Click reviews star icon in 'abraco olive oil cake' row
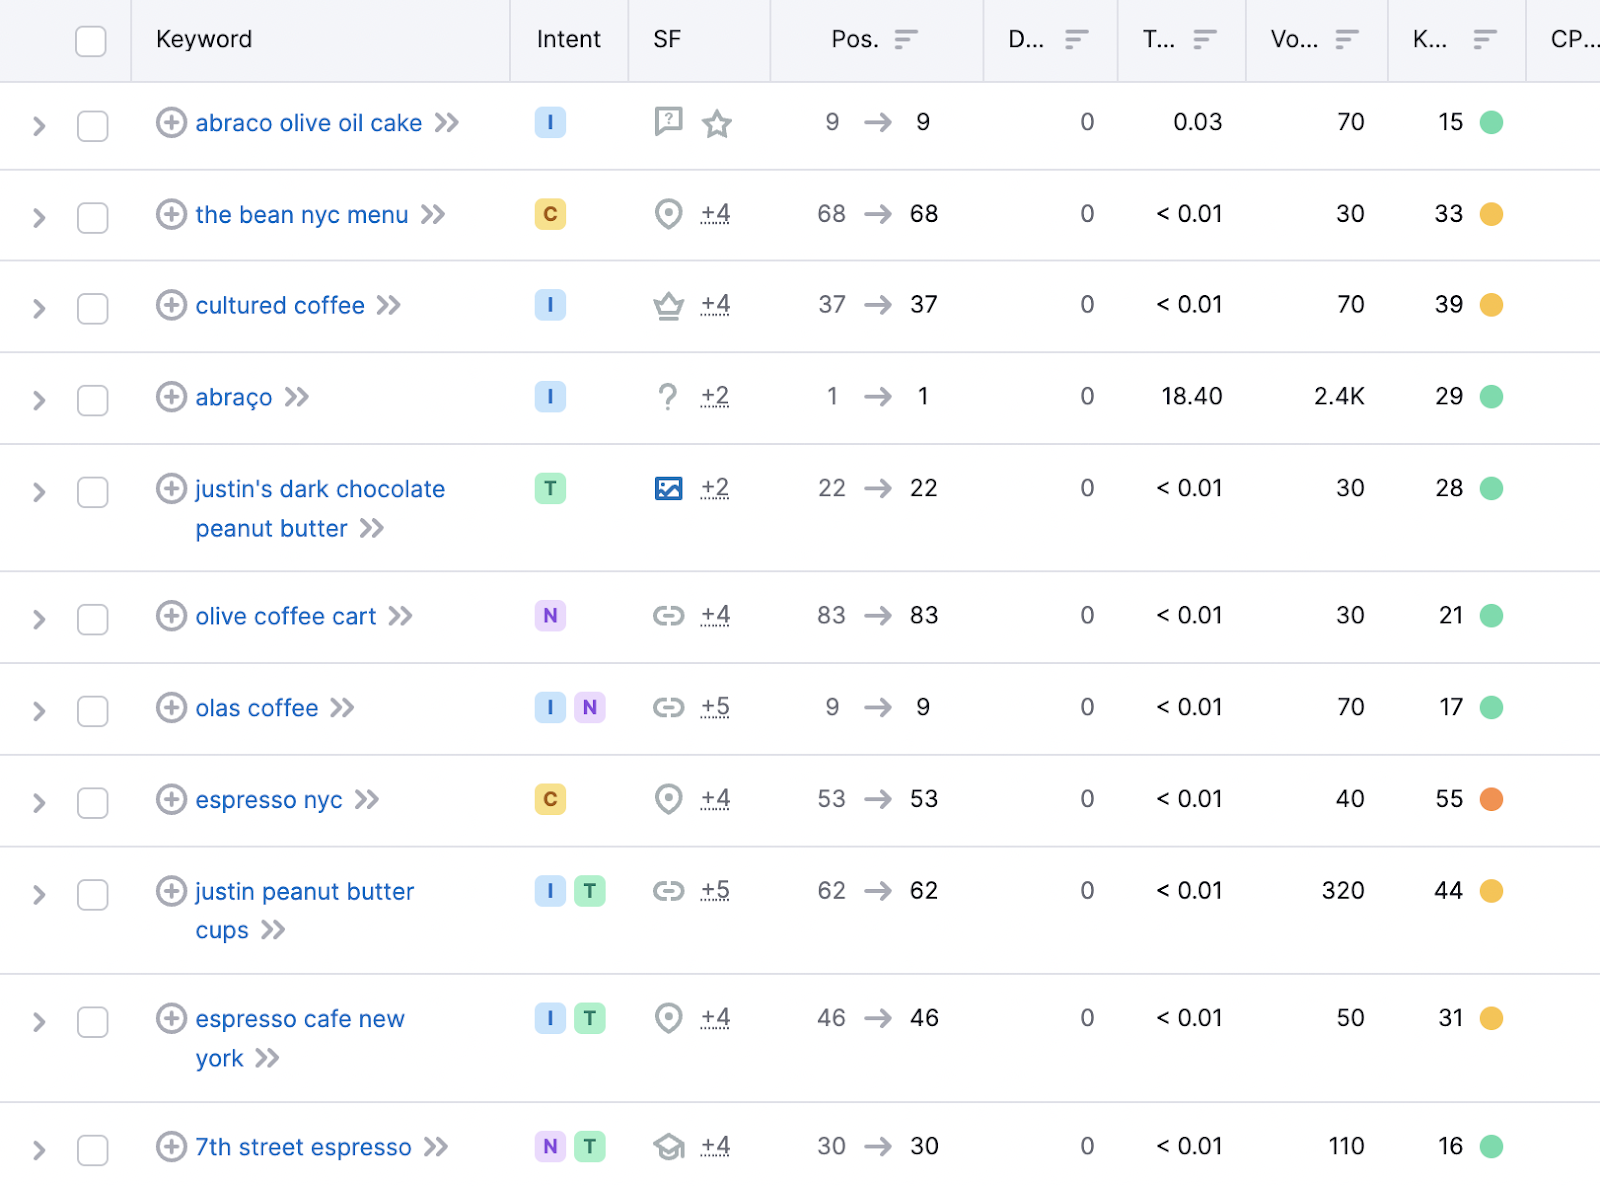 pos(717,123)
